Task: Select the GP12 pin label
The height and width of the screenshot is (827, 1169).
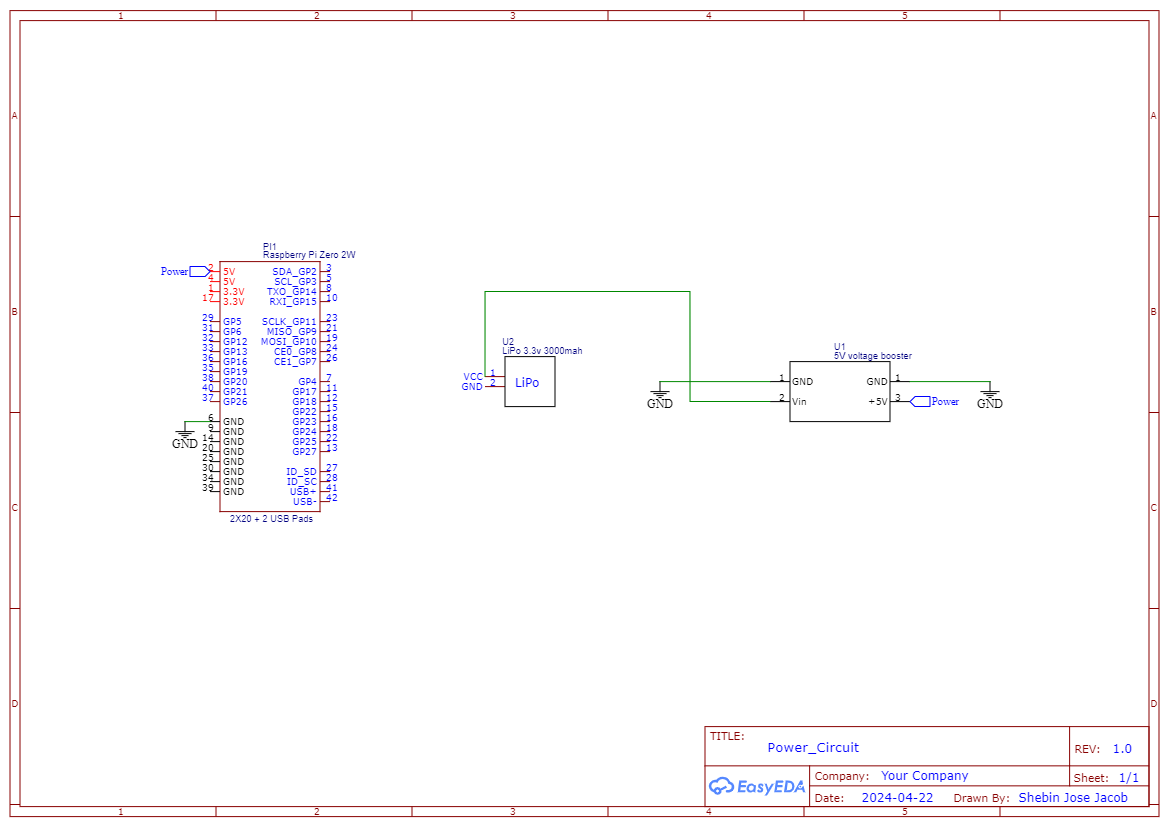Action: [x=235, y=342]
